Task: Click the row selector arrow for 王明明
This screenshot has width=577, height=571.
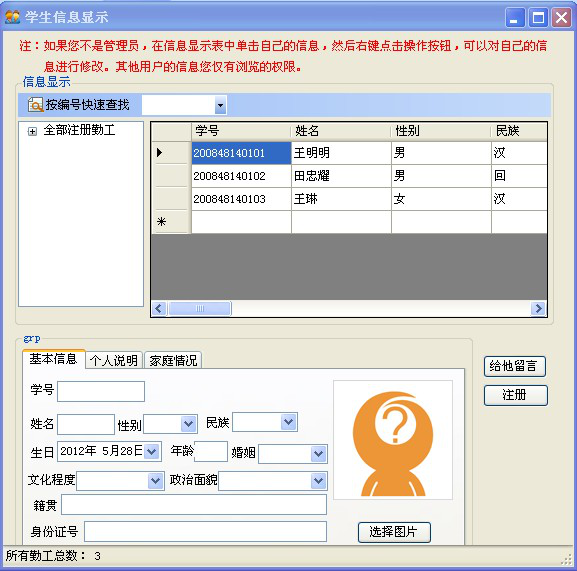Action: pos(160,152)
